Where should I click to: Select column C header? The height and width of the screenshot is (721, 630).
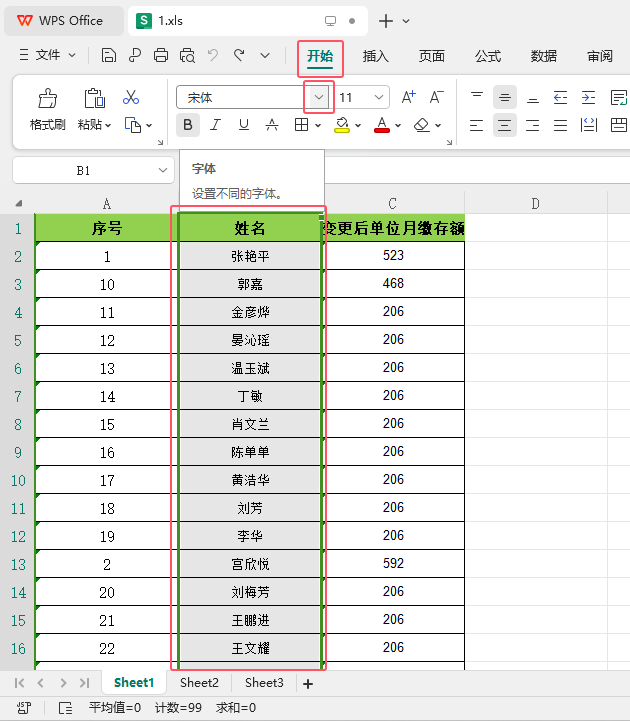tap(392, 203)
